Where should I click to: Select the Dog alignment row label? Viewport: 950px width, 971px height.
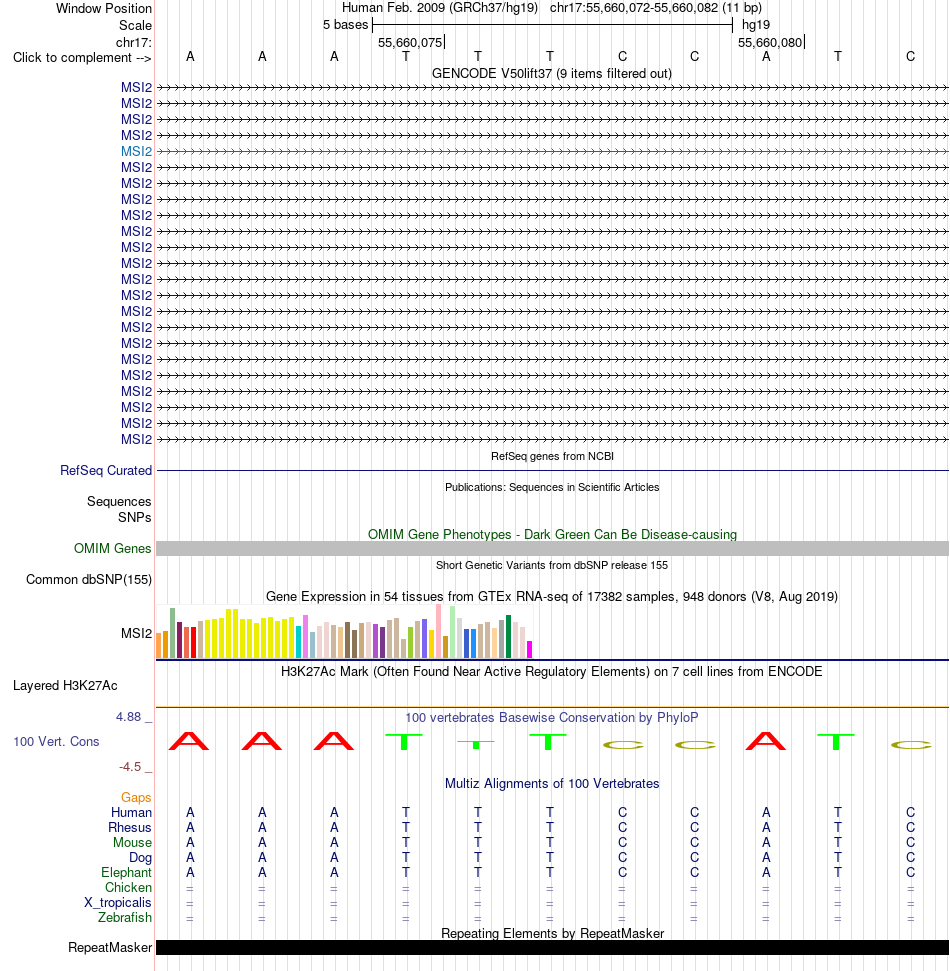pyautogui.click(x=140, y=858)
